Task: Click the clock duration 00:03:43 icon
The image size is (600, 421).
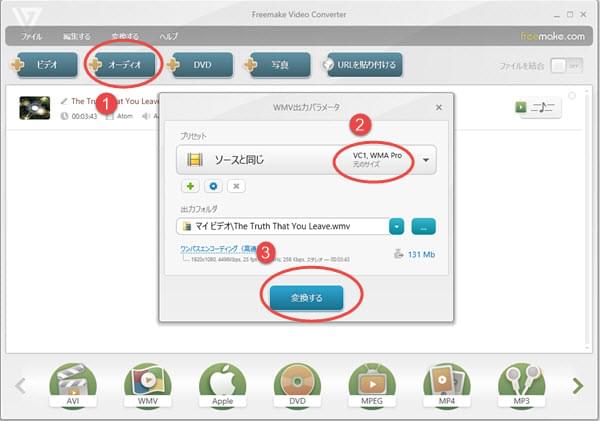Action: pyautogui.click(x=64, y=116)
